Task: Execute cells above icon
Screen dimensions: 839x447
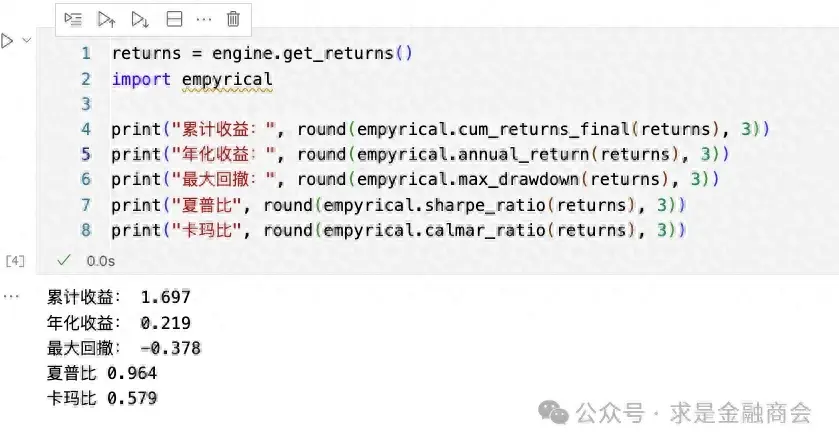Action: [106, 19]
